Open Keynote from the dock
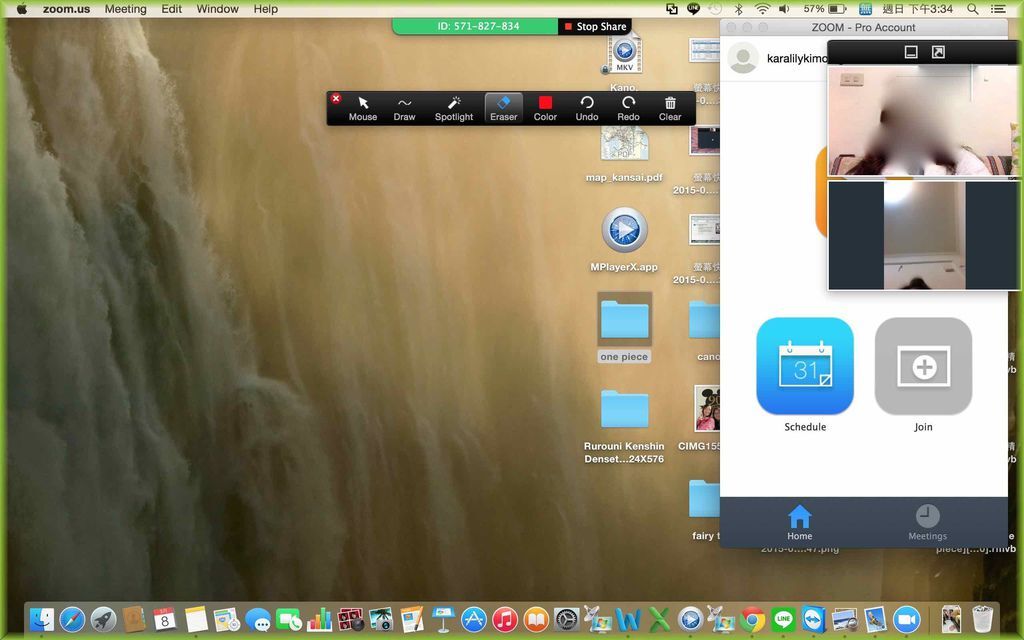 (x=443, y=619)
